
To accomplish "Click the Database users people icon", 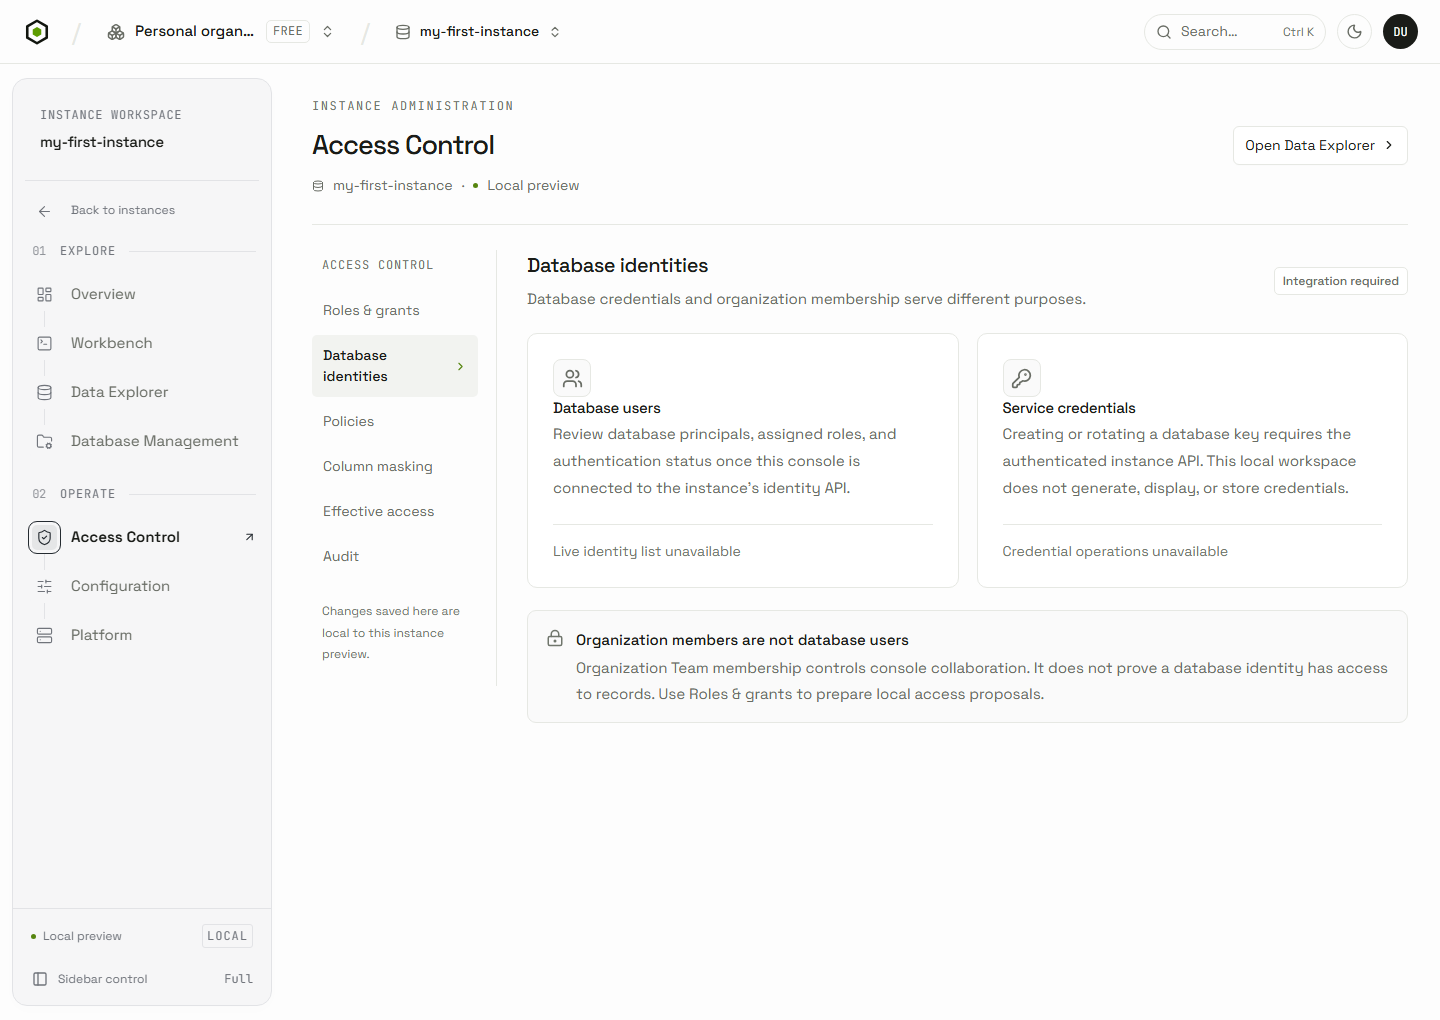I will tap(572, 378).
